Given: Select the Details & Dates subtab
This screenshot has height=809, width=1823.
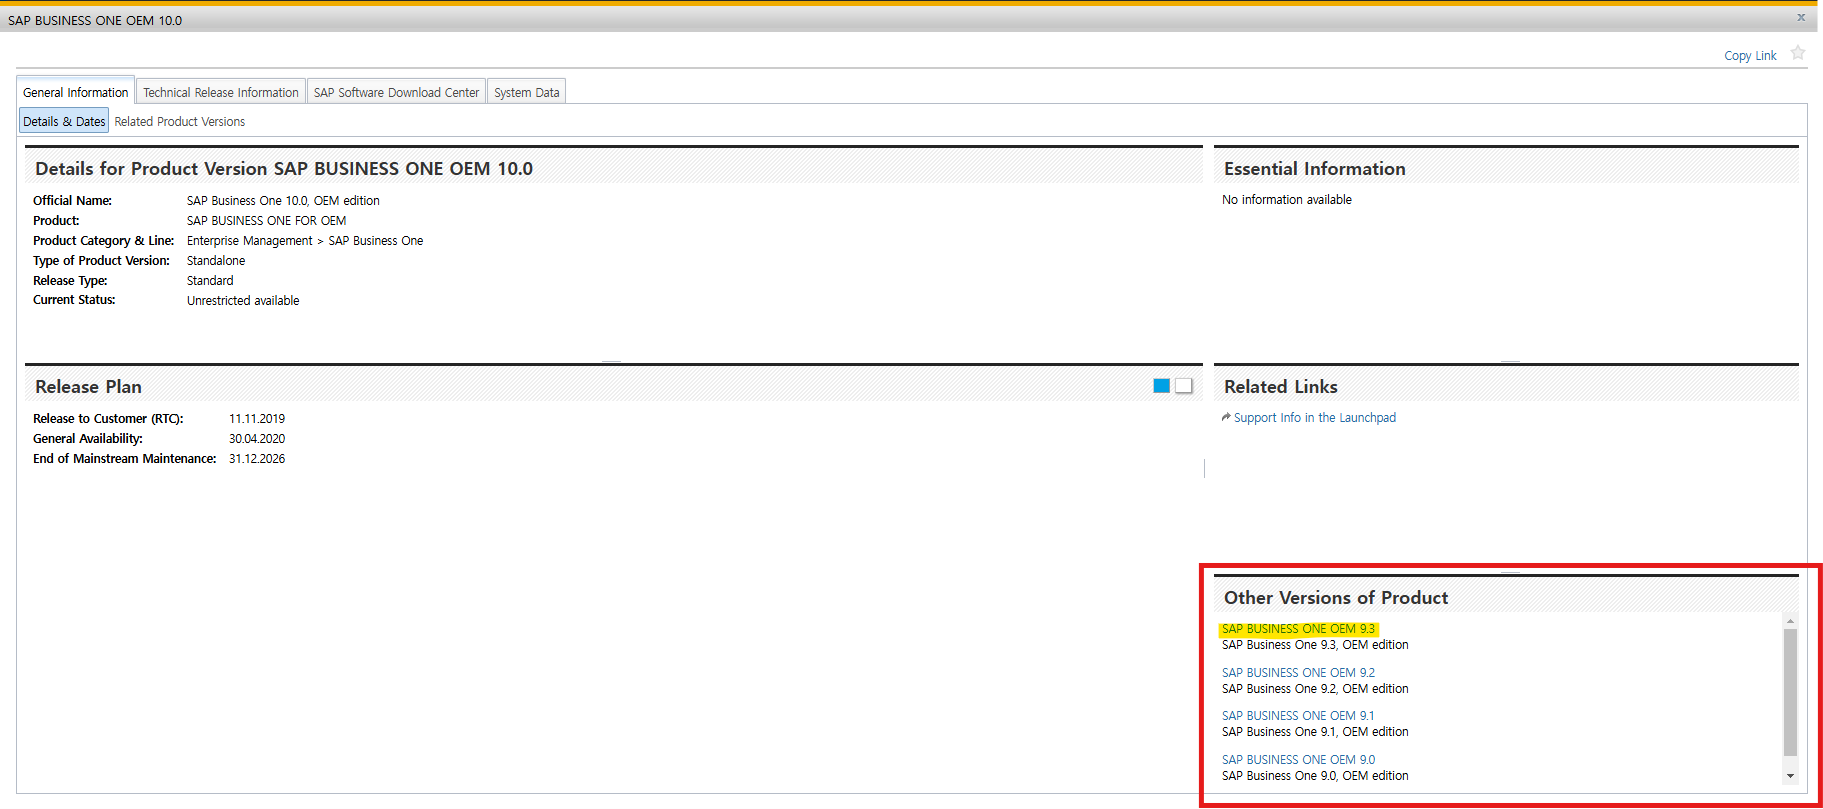Looking at the screenshot, I should 64,121.
